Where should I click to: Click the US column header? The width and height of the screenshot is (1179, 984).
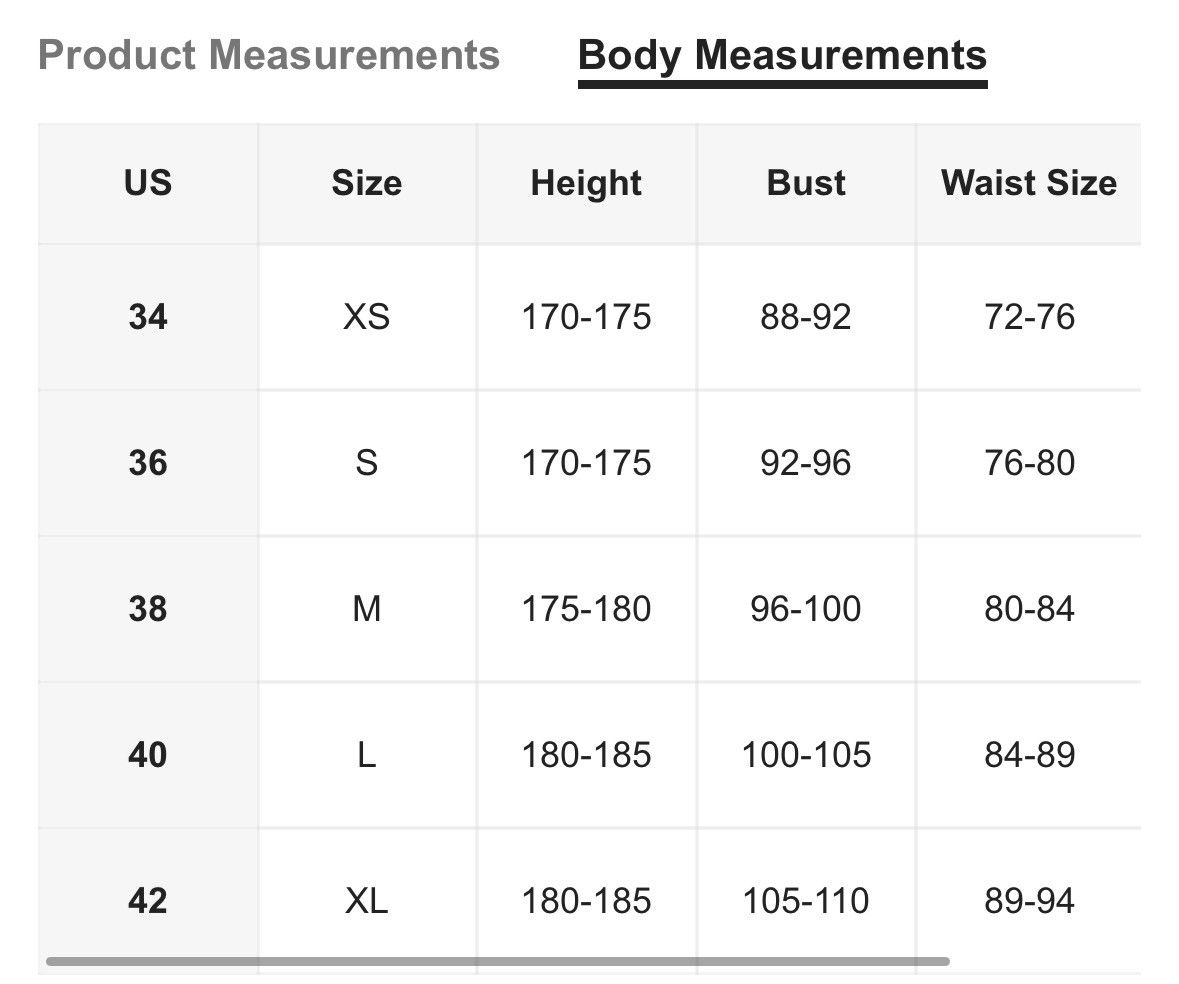148,183
